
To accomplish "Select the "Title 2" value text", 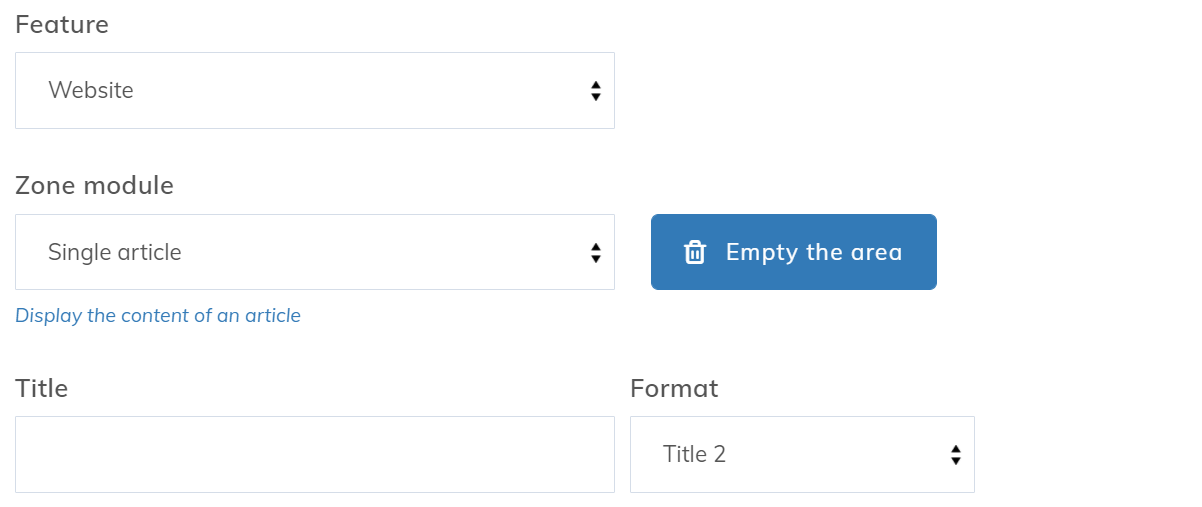I will [694, 455].
